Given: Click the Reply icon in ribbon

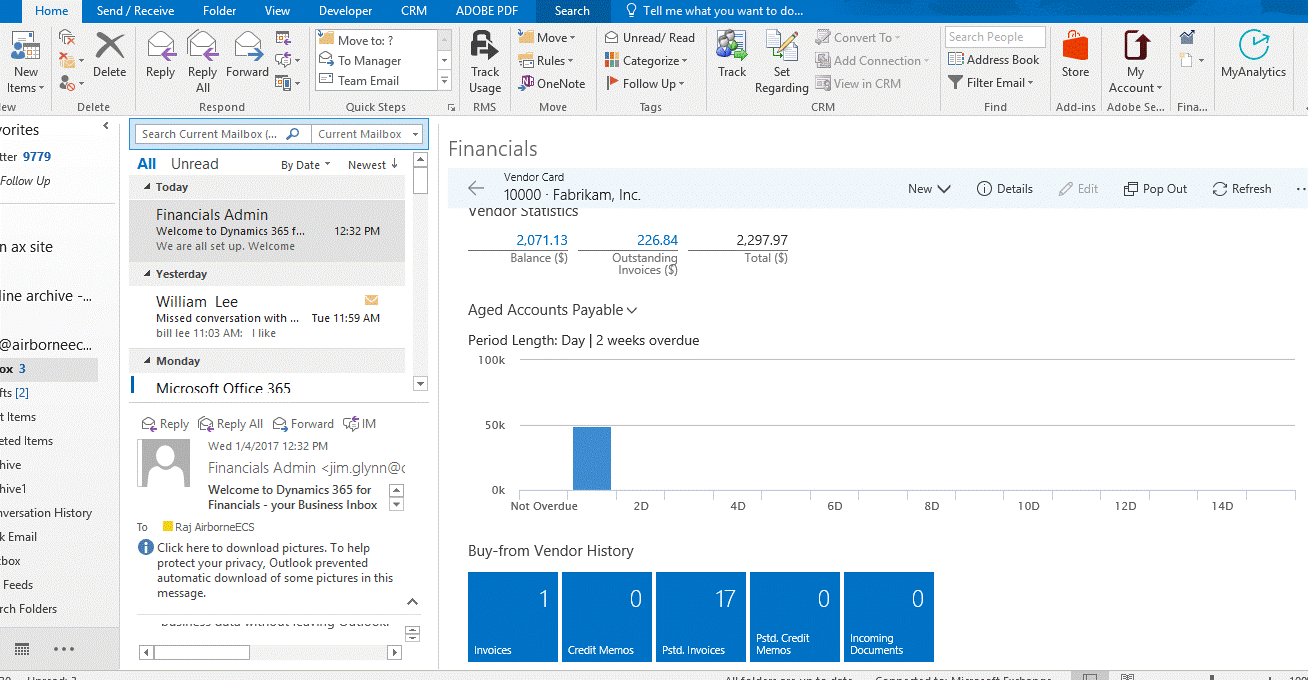Looking at the screenshot, I should pos(160,46).
